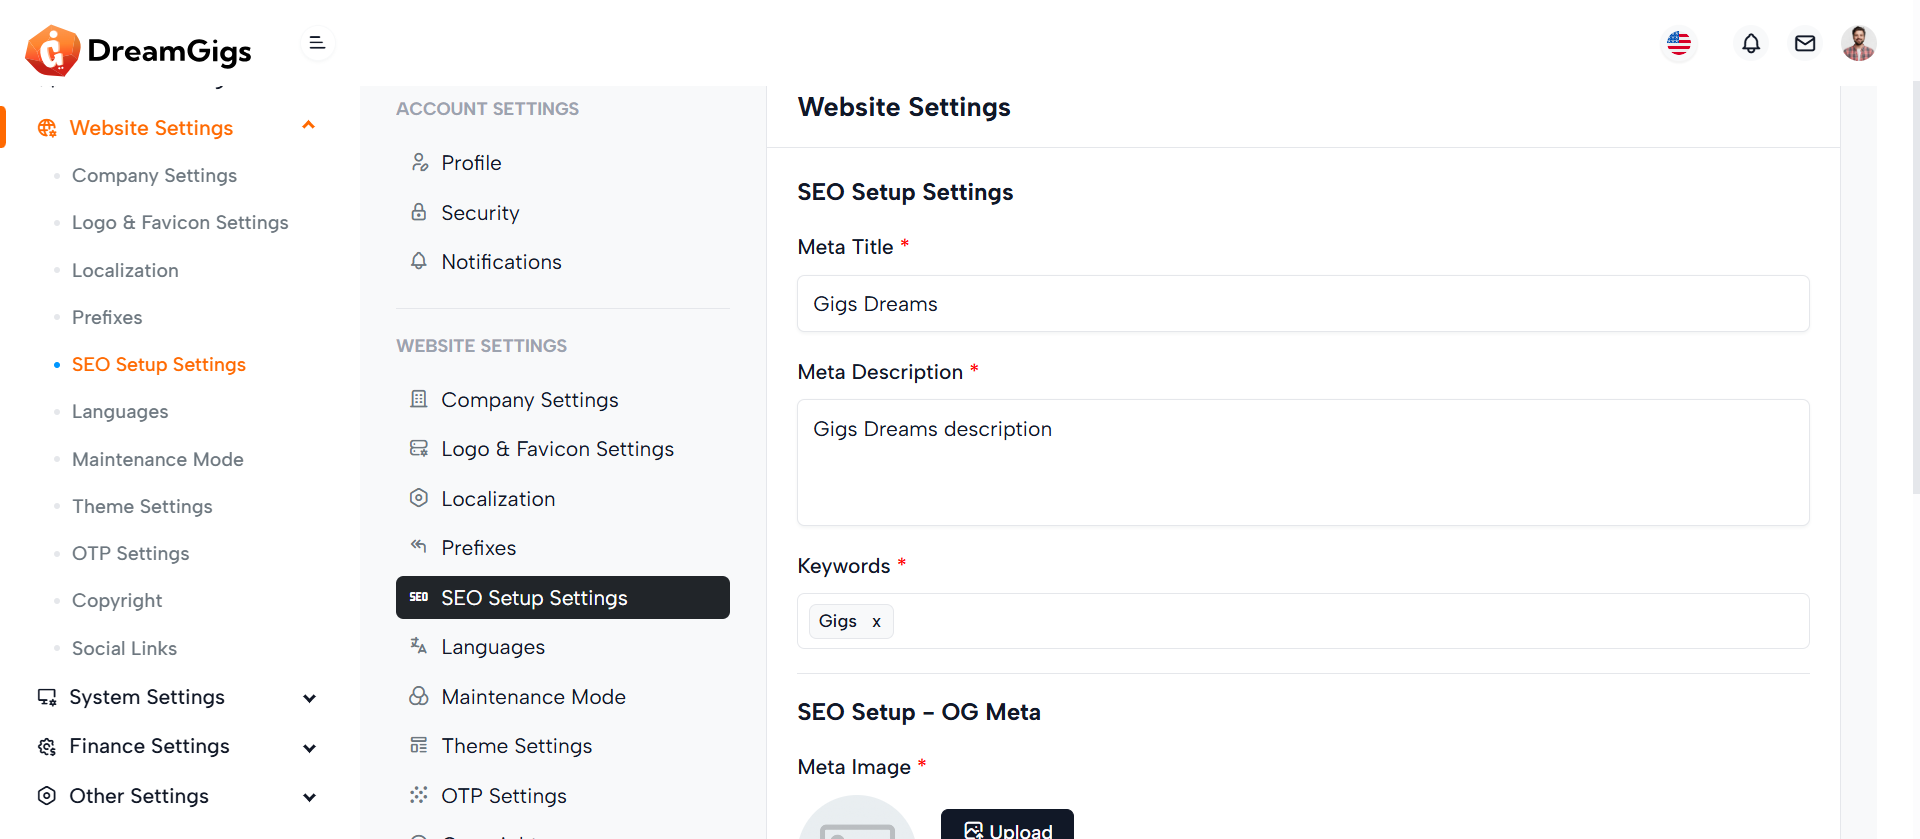Click the US flag language icon
The height and width of the screenshot is (839, 1920).
tap(1679, 44)
